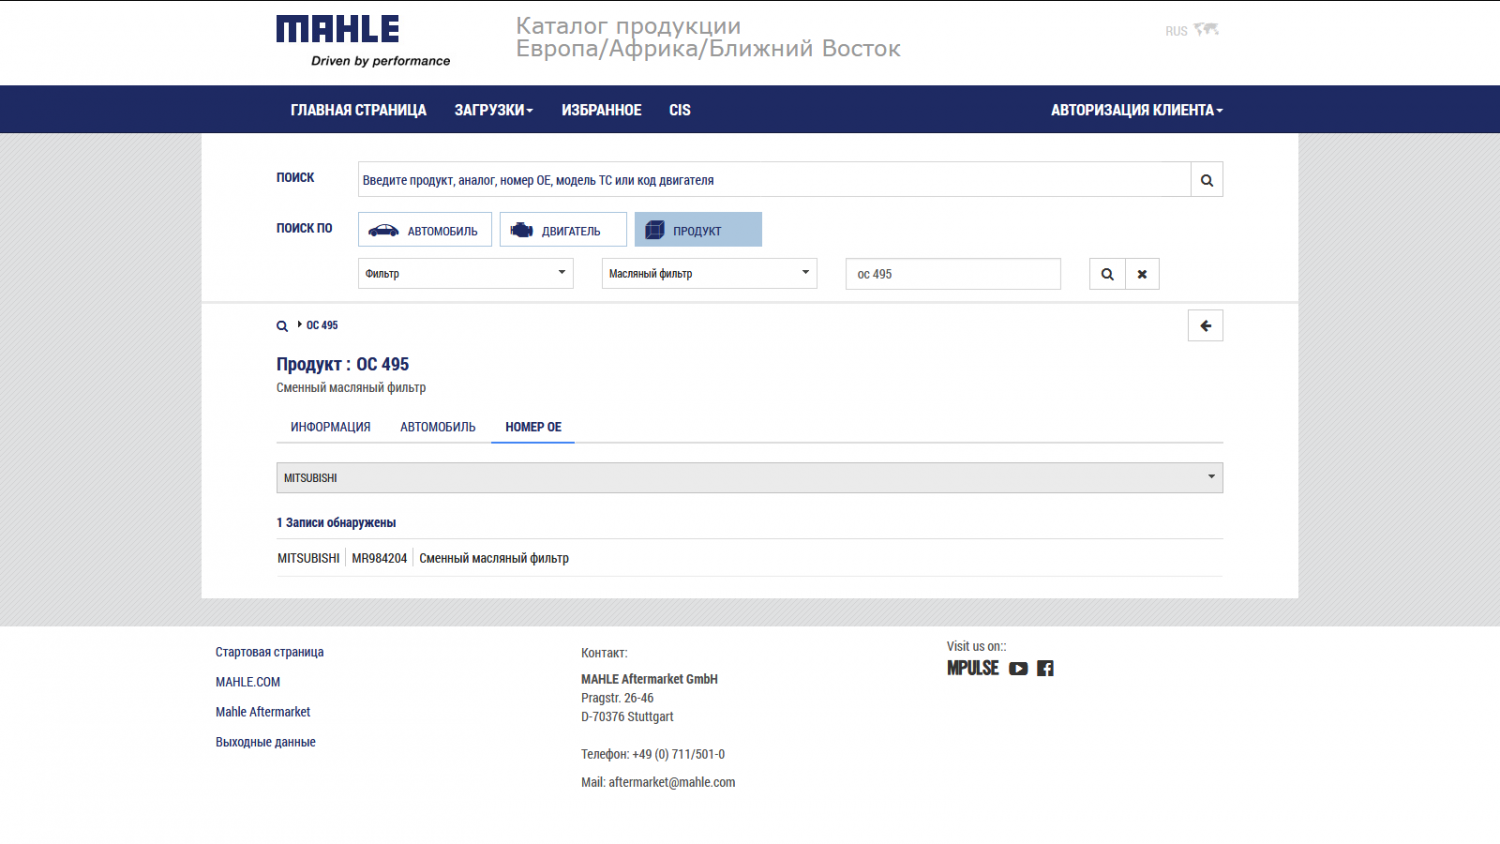
Task: Focus the main search input field
Action: [x=774, y=180]
